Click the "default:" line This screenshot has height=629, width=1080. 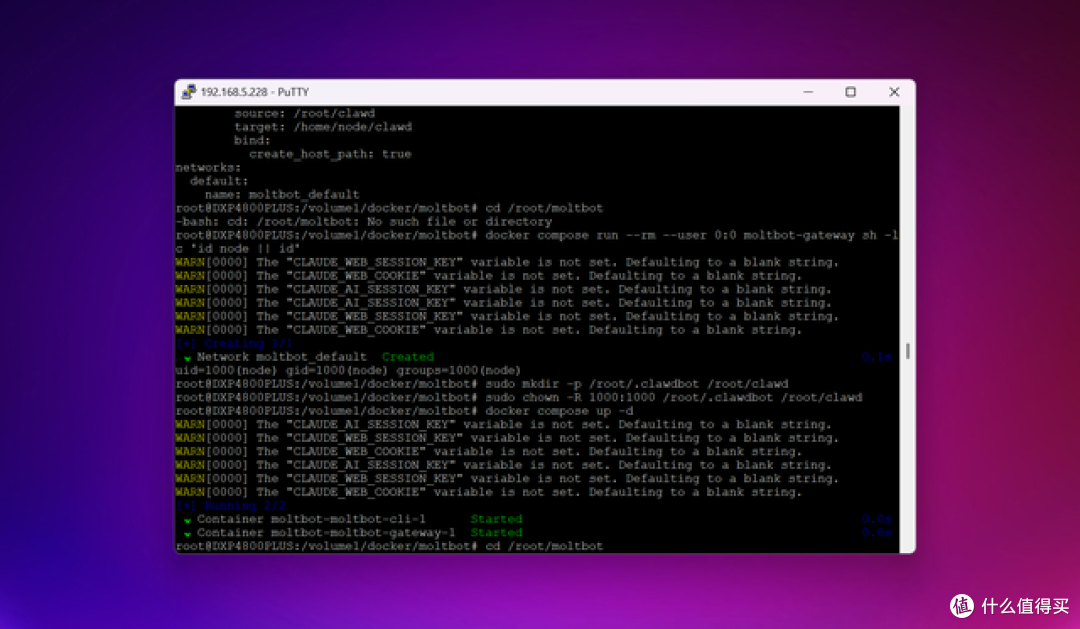click(219, 181)
